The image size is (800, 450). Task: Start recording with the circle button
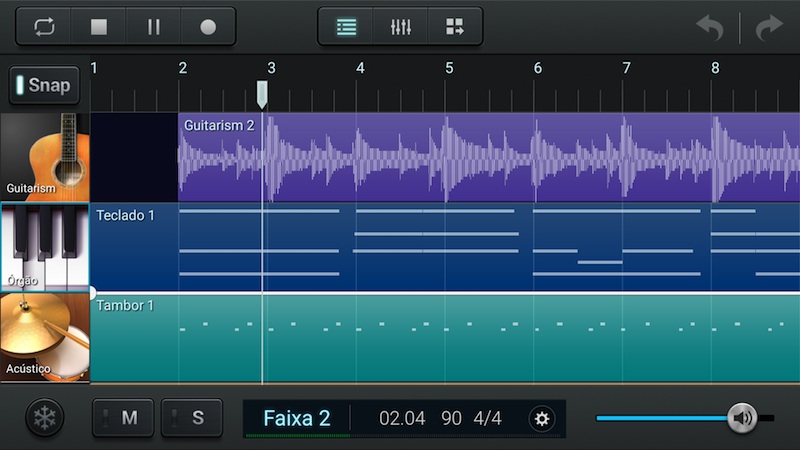[208, 27]
